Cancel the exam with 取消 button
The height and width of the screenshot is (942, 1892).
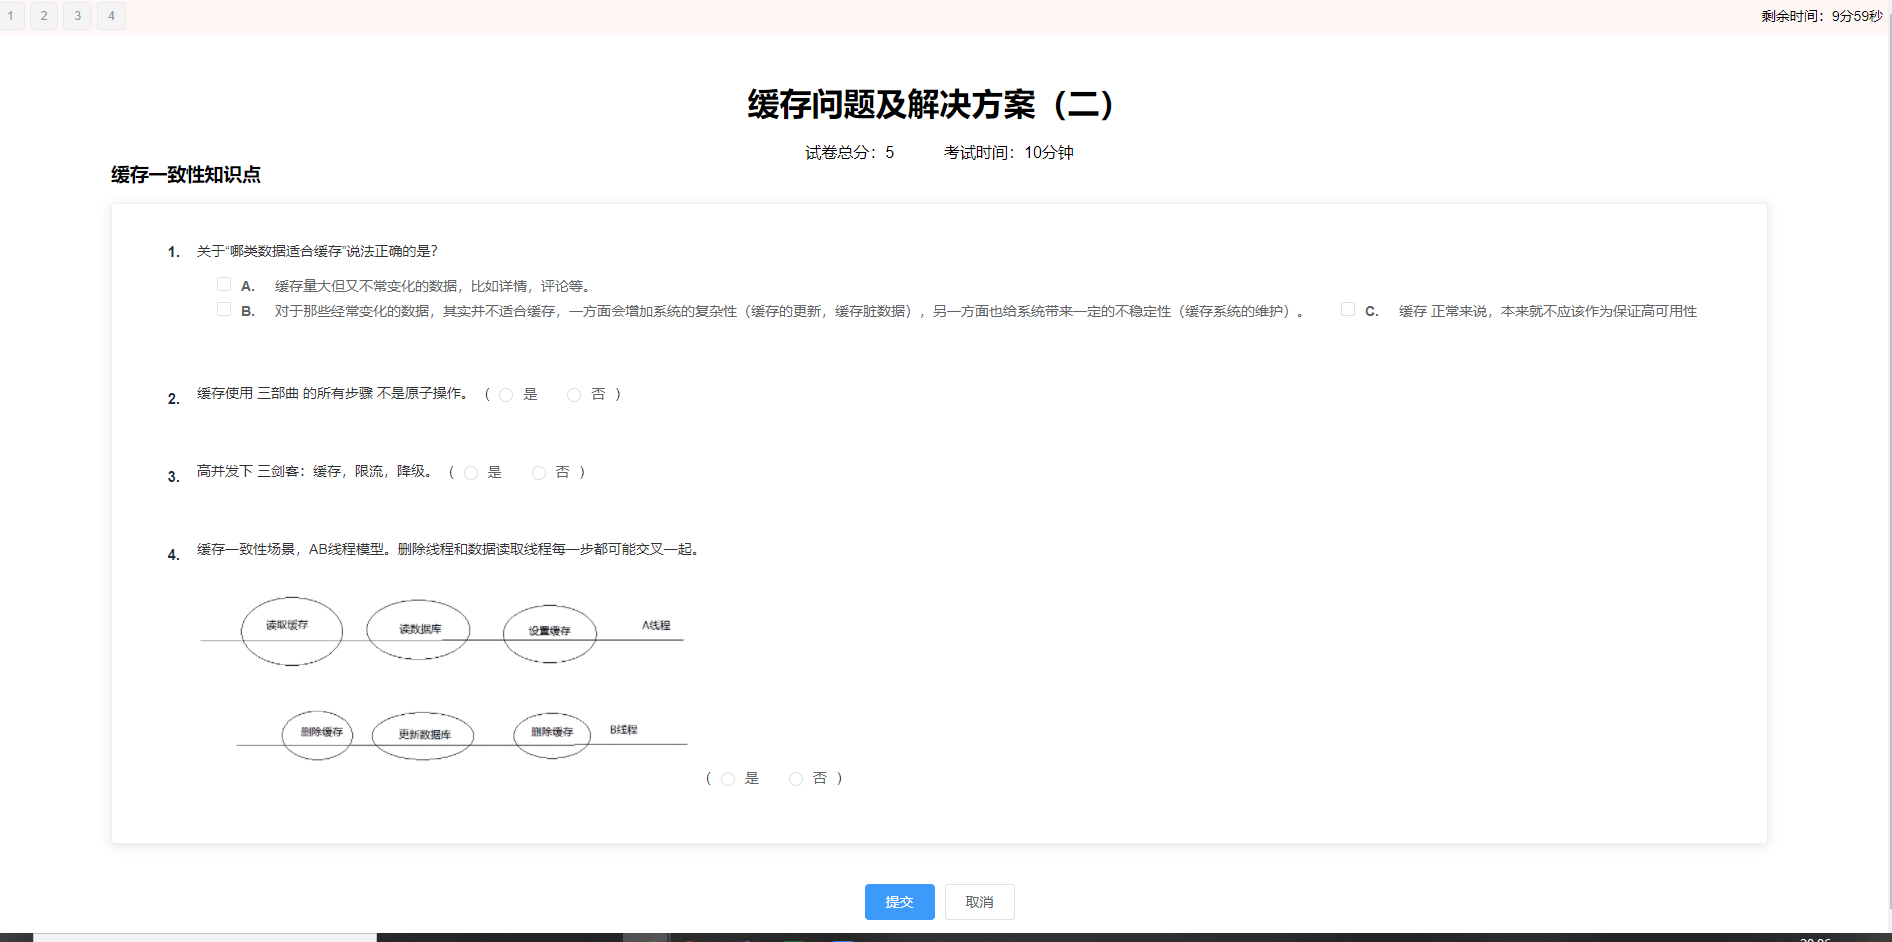click(980, 902)
